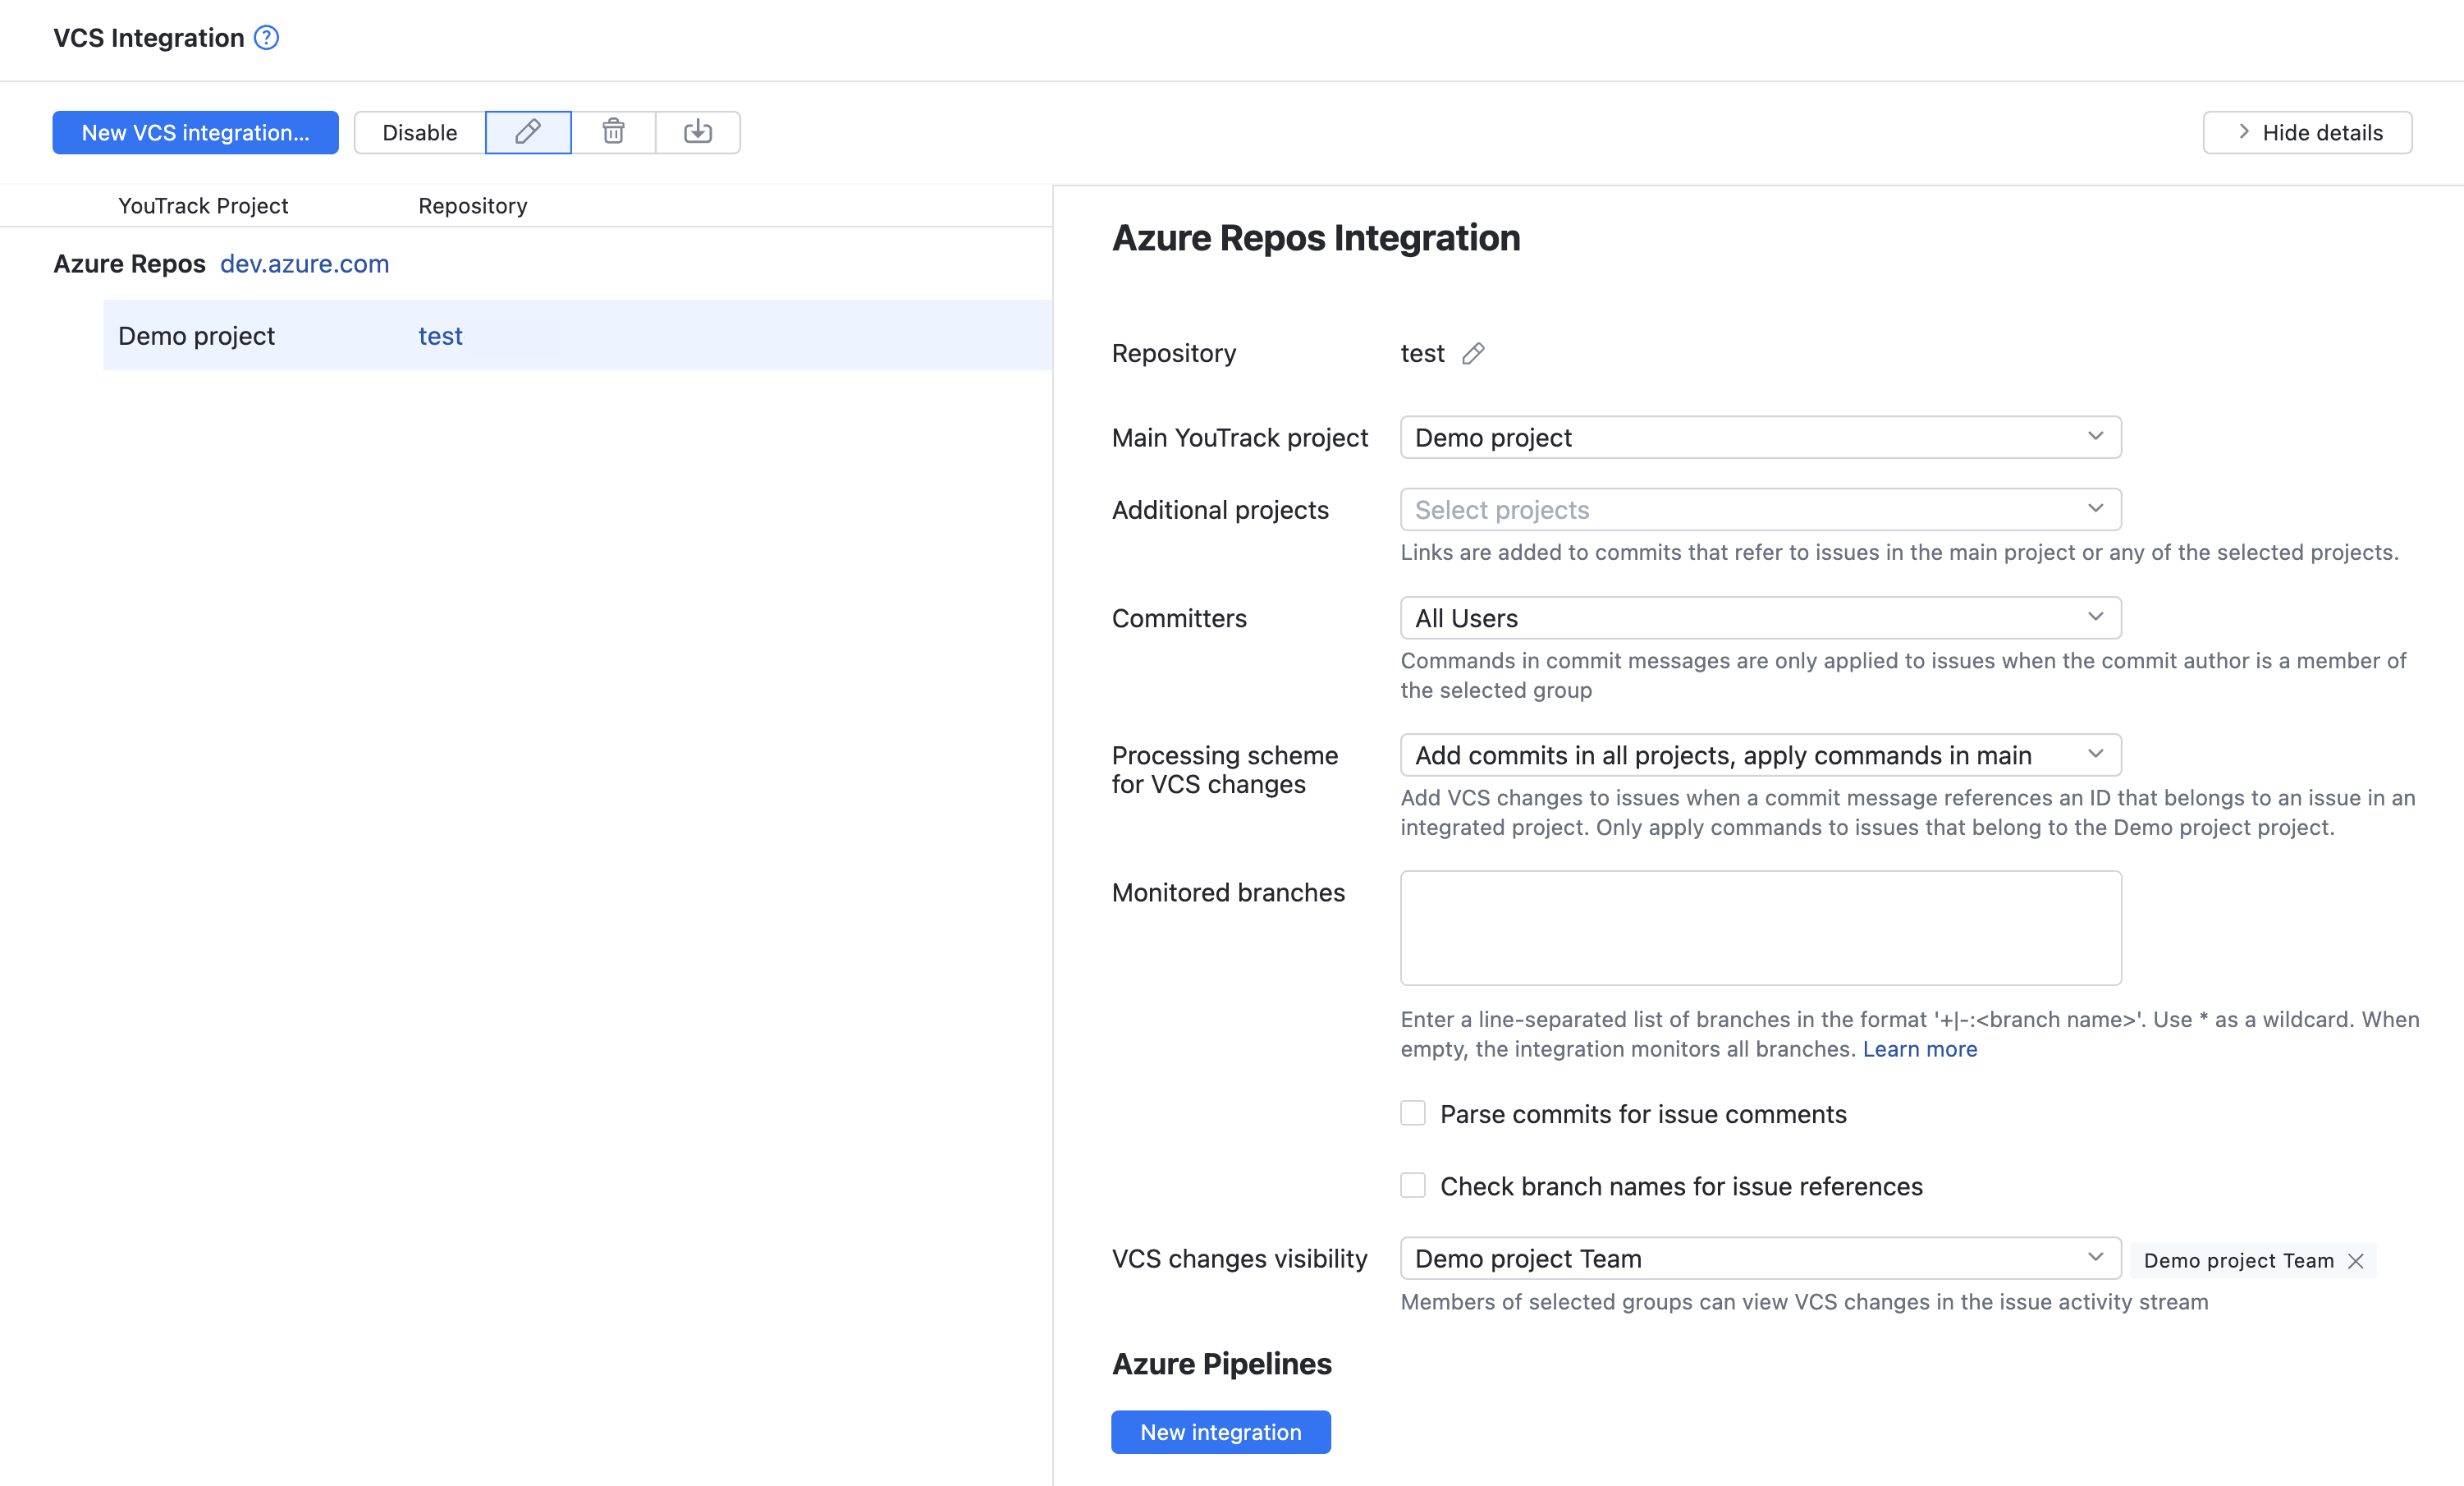
Task: Check branch names for issue references checkbox
Action: coord(1413,1185)
